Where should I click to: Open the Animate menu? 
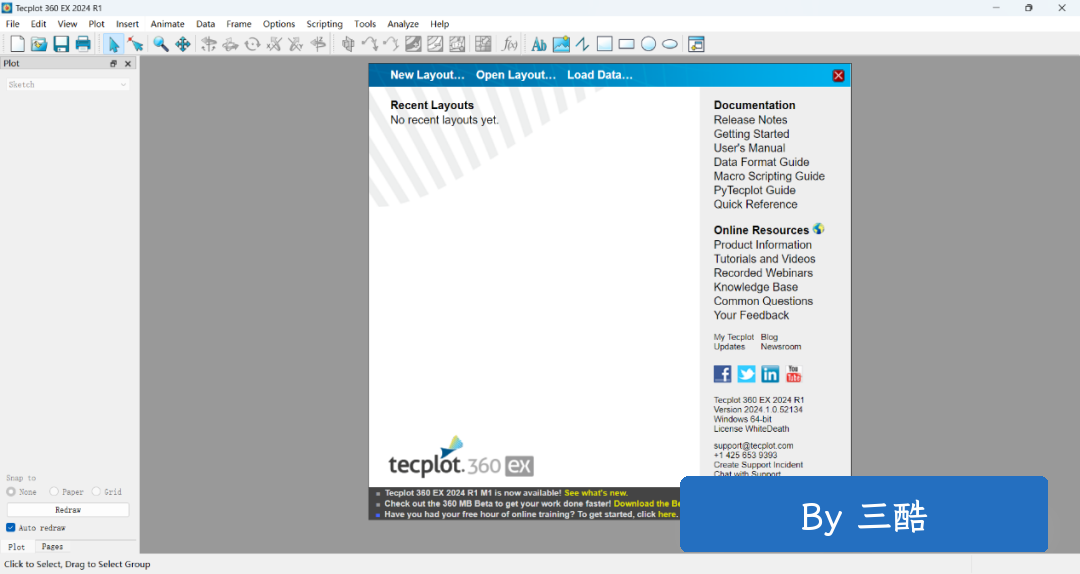[x=167, y=24]
